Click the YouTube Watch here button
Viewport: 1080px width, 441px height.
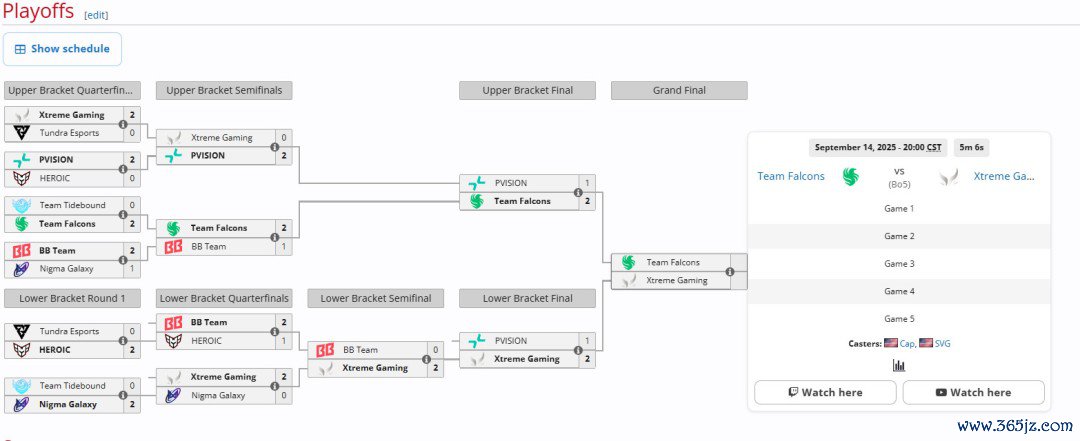tap(973, 392)
